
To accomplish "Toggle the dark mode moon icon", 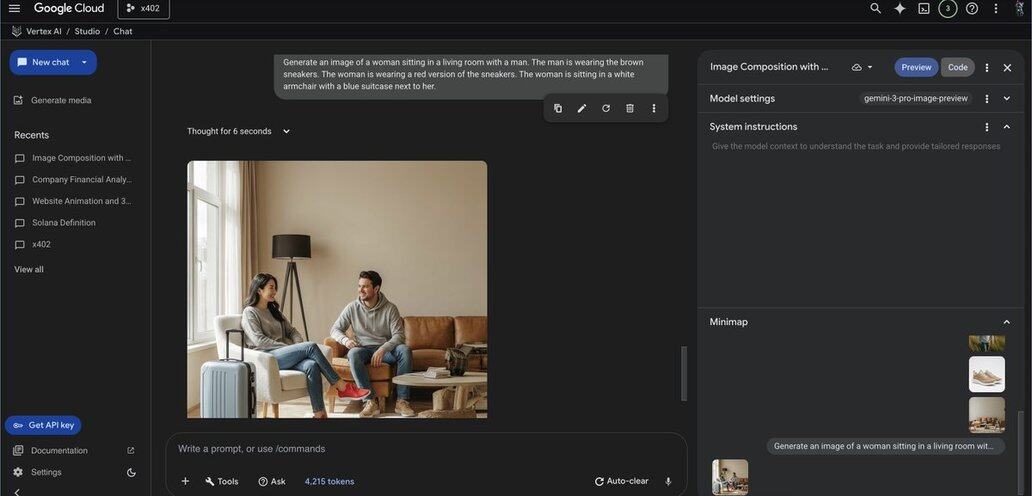I will [x=131, y=472].
